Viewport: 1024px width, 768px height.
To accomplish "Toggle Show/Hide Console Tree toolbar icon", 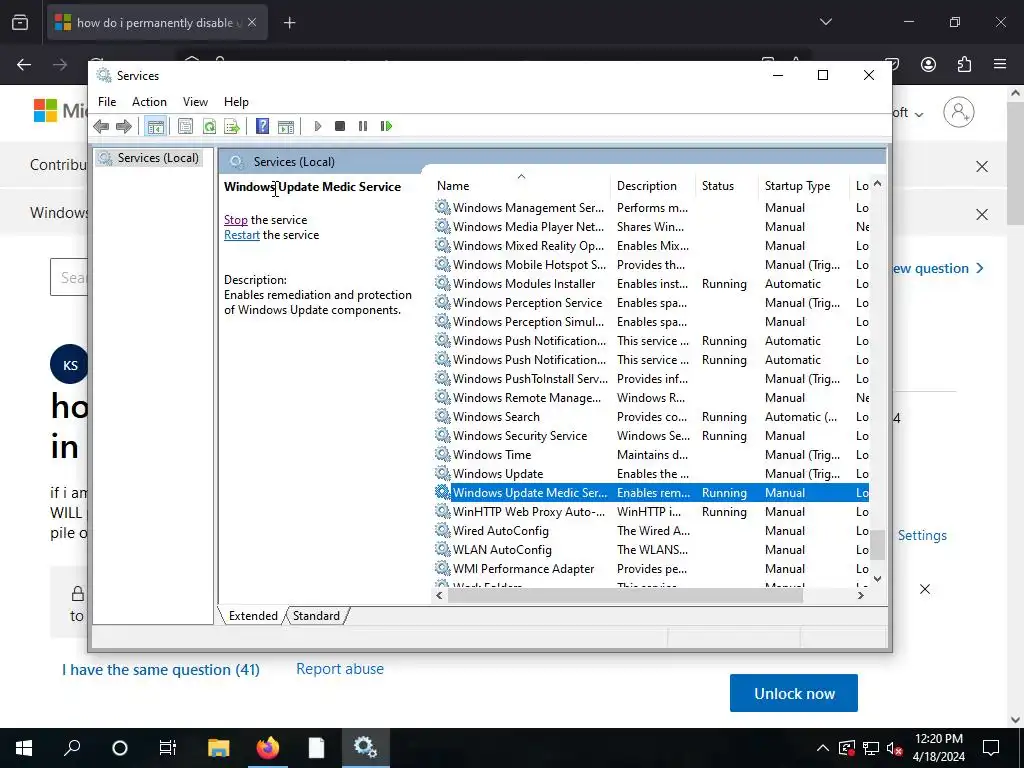I will pyautogui.click(x=155, y=126).
